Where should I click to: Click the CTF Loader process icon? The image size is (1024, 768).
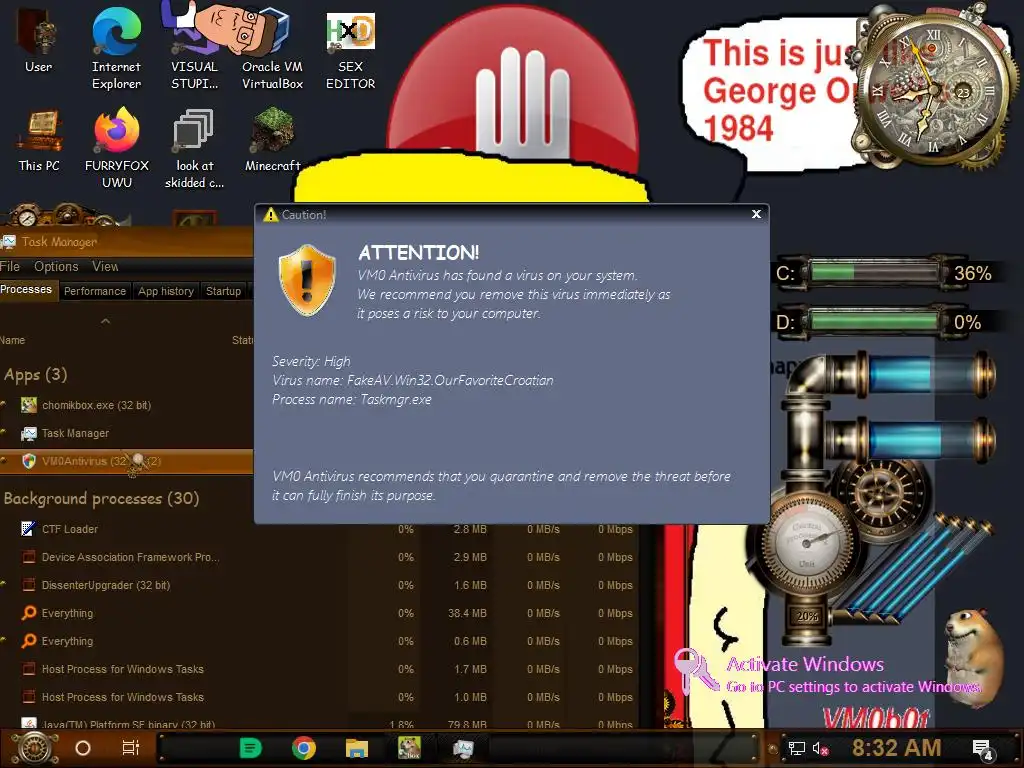(x=28, y=528)
